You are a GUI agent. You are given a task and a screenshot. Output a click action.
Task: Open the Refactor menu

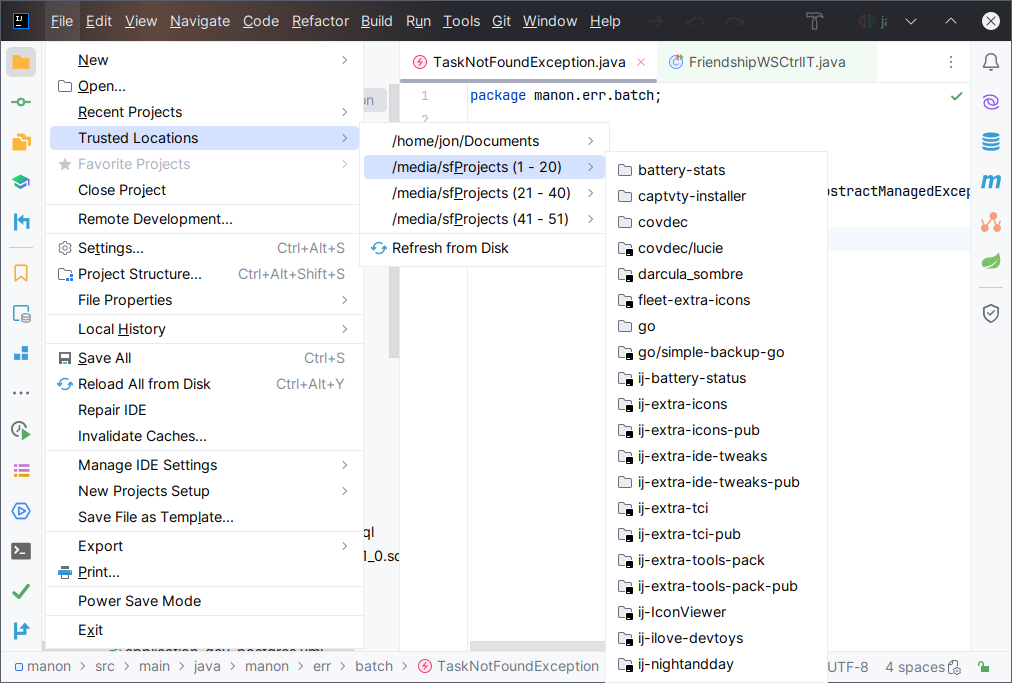[320, 21]
